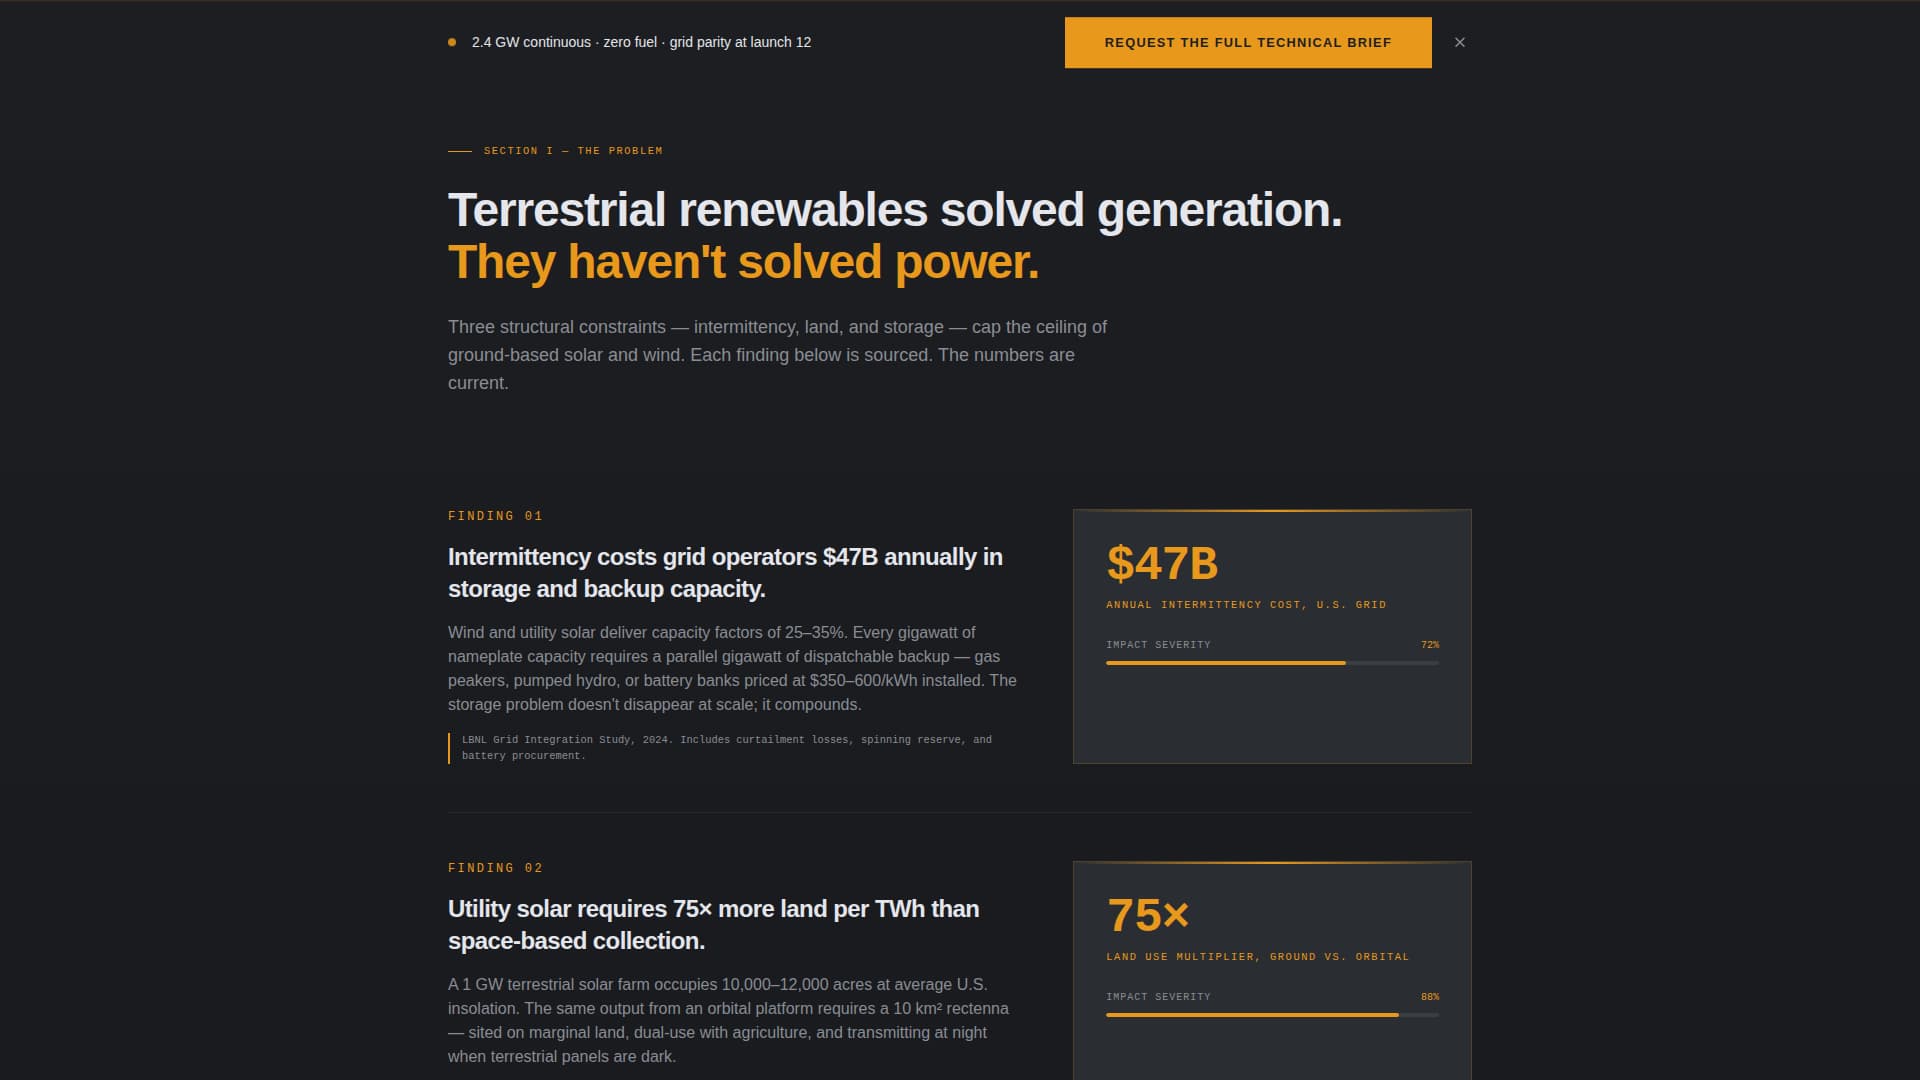
Task: Click the 'Terrestrial renewables solved generation' heading
Action: pos(894,210)
